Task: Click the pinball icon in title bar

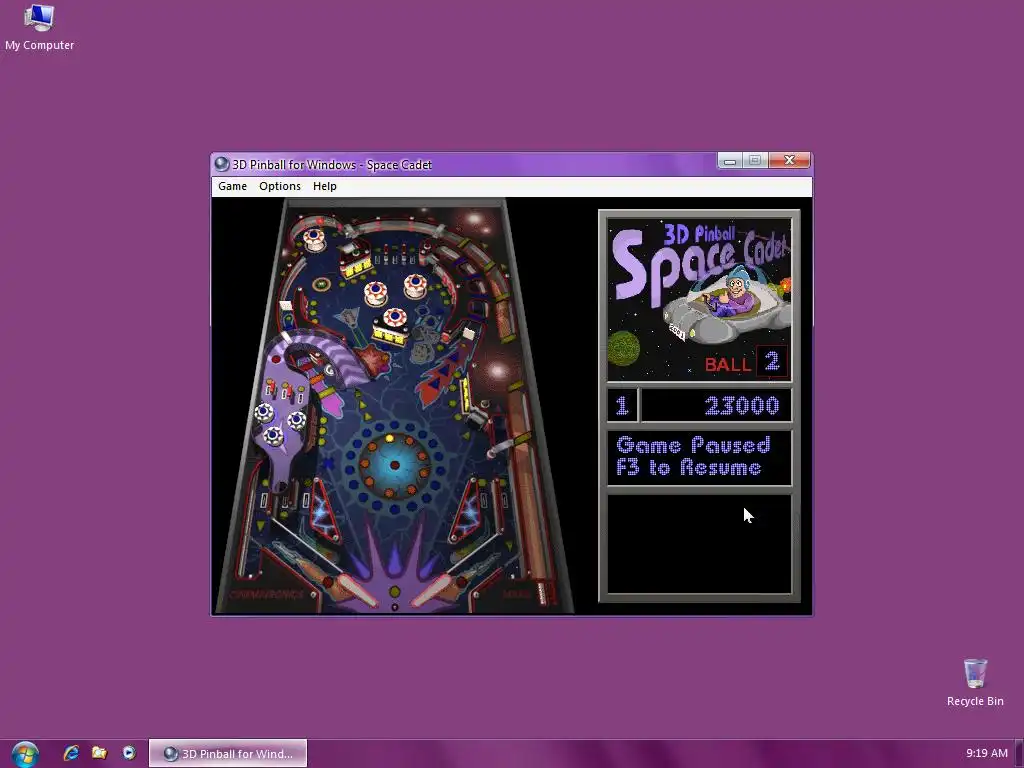Action: click(x=222, y=164)
